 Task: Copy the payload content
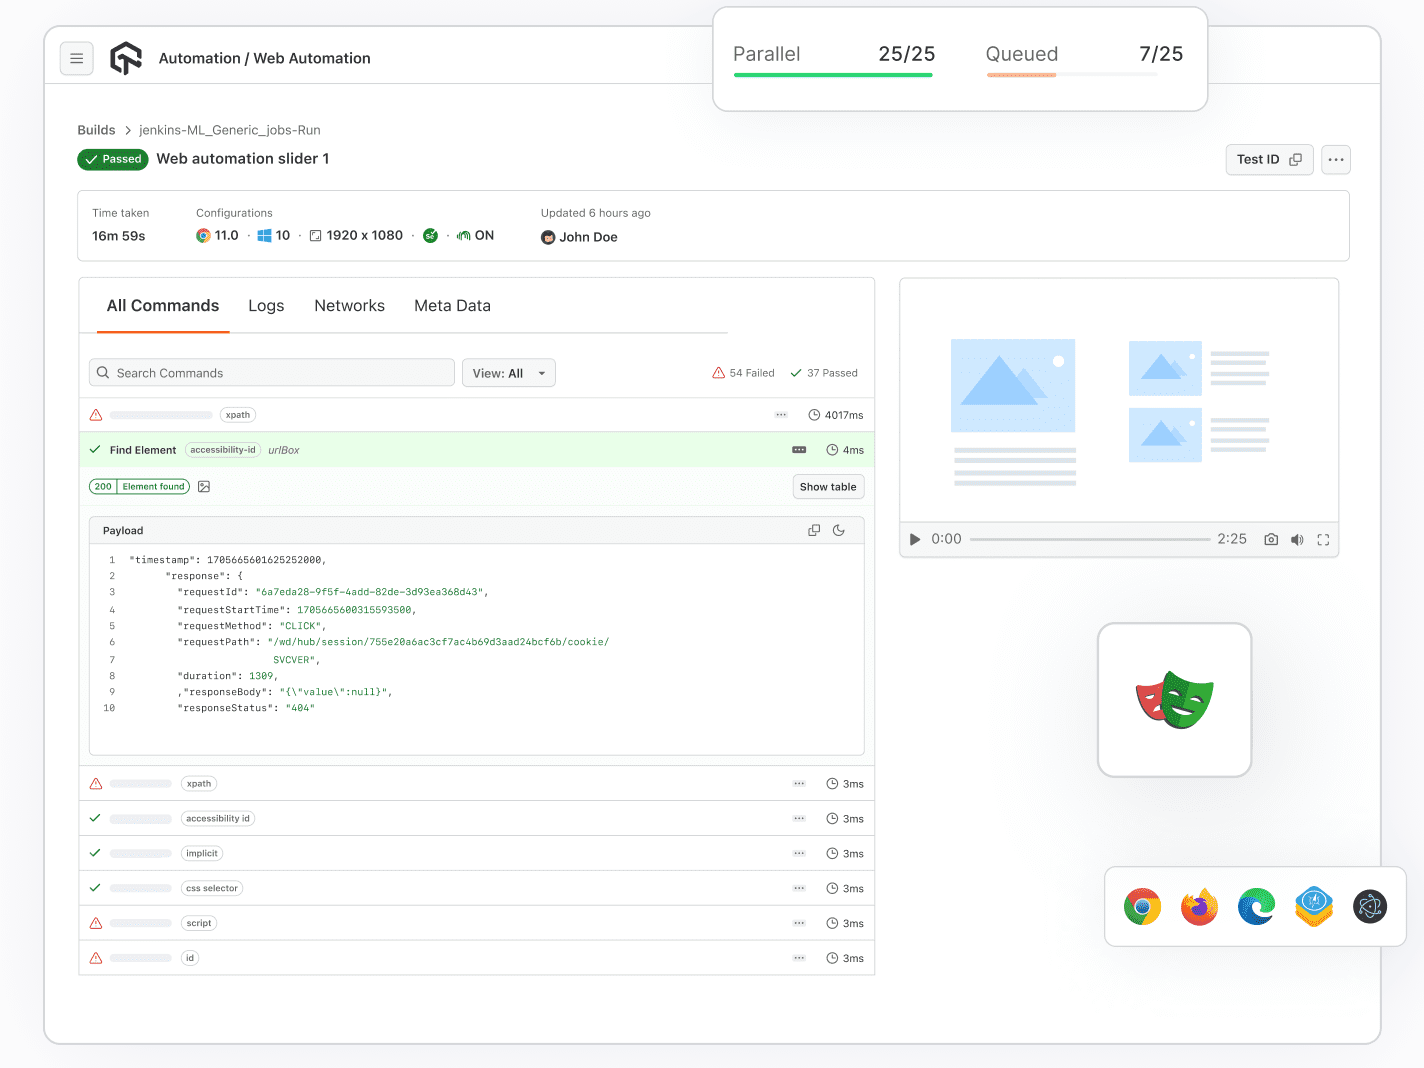814,531
